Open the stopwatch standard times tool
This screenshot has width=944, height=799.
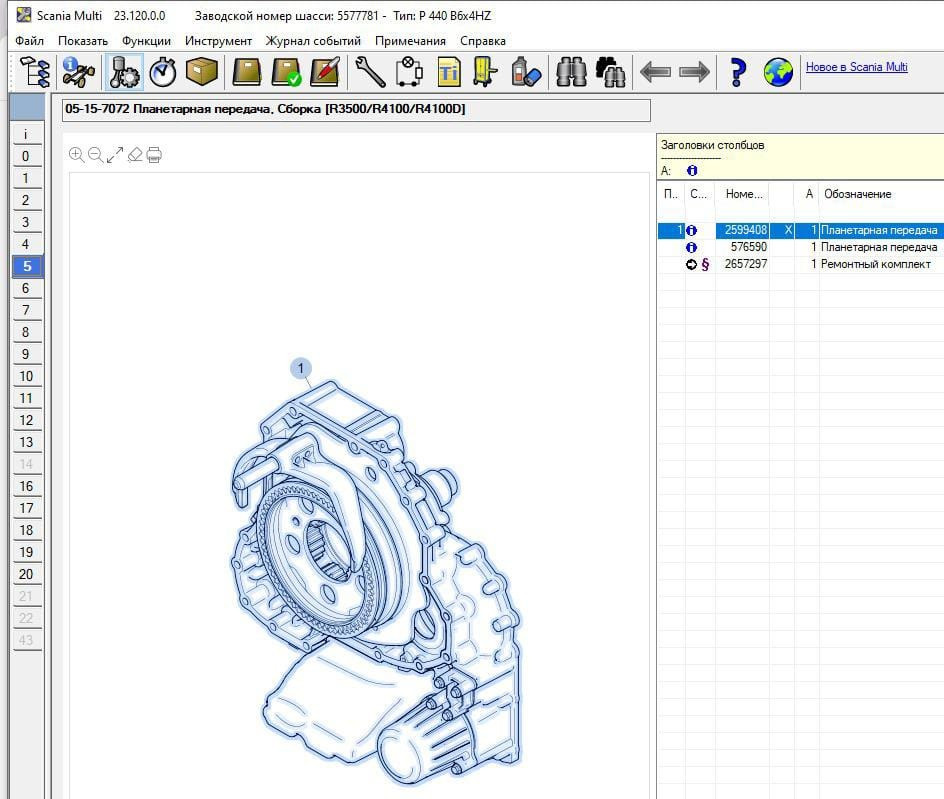(x=162, y=72)
